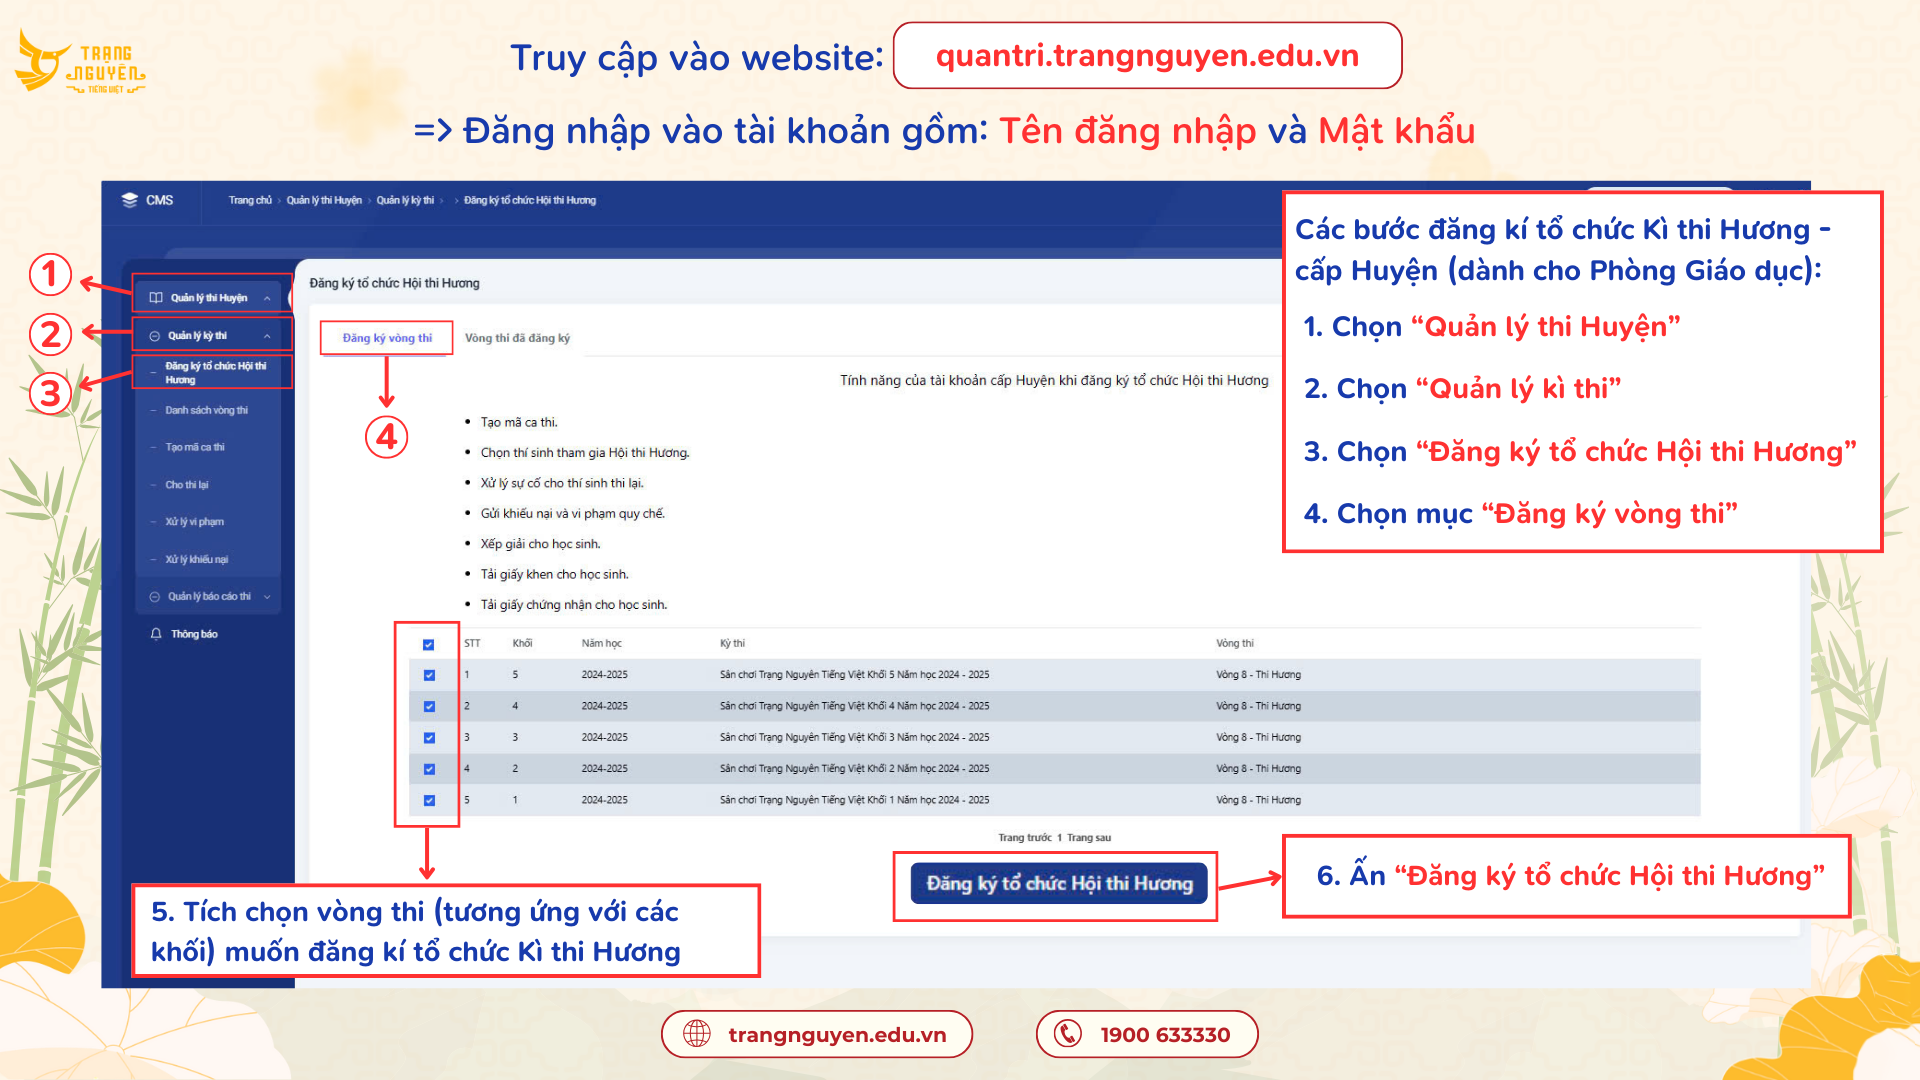Screen dimensions: 1920x1080
Task: Click the Tải giấy khen cho học sinh bullet
Action: coord(554,574)
